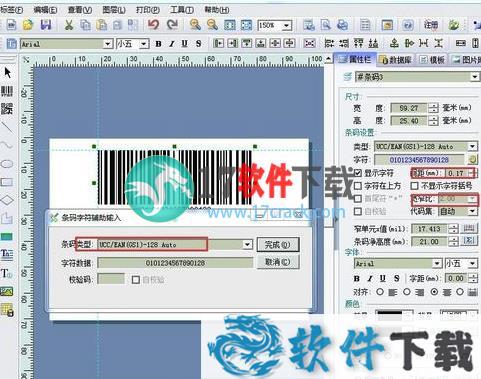This screenshot has width=481, height=379.
Task: Toggle 自校验 checkbox in the barcode dialog
Action: (135, 279)
